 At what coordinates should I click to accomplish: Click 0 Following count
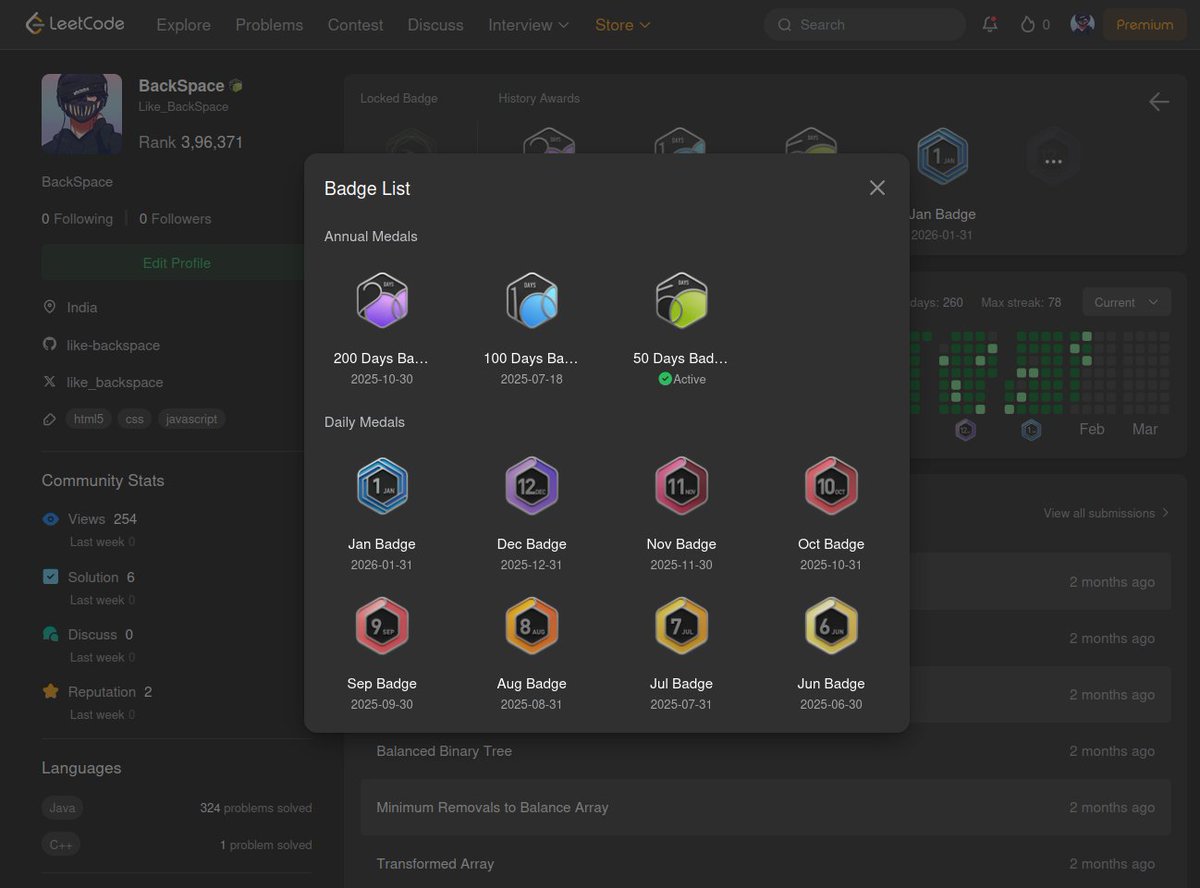click(x=77, y=219)
